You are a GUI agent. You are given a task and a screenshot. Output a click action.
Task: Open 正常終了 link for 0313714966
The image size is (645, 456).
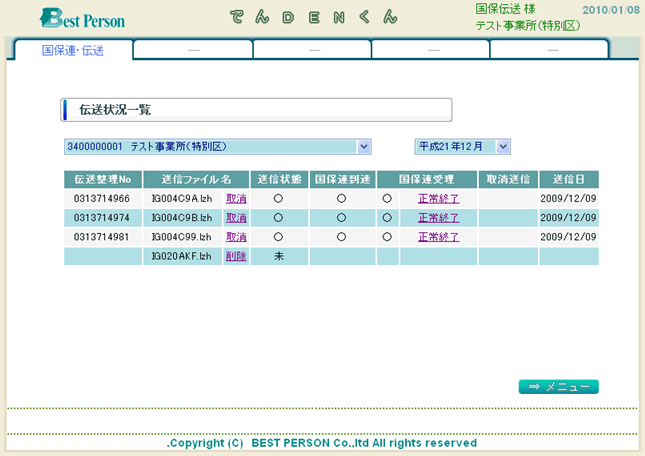coord(439,199)
